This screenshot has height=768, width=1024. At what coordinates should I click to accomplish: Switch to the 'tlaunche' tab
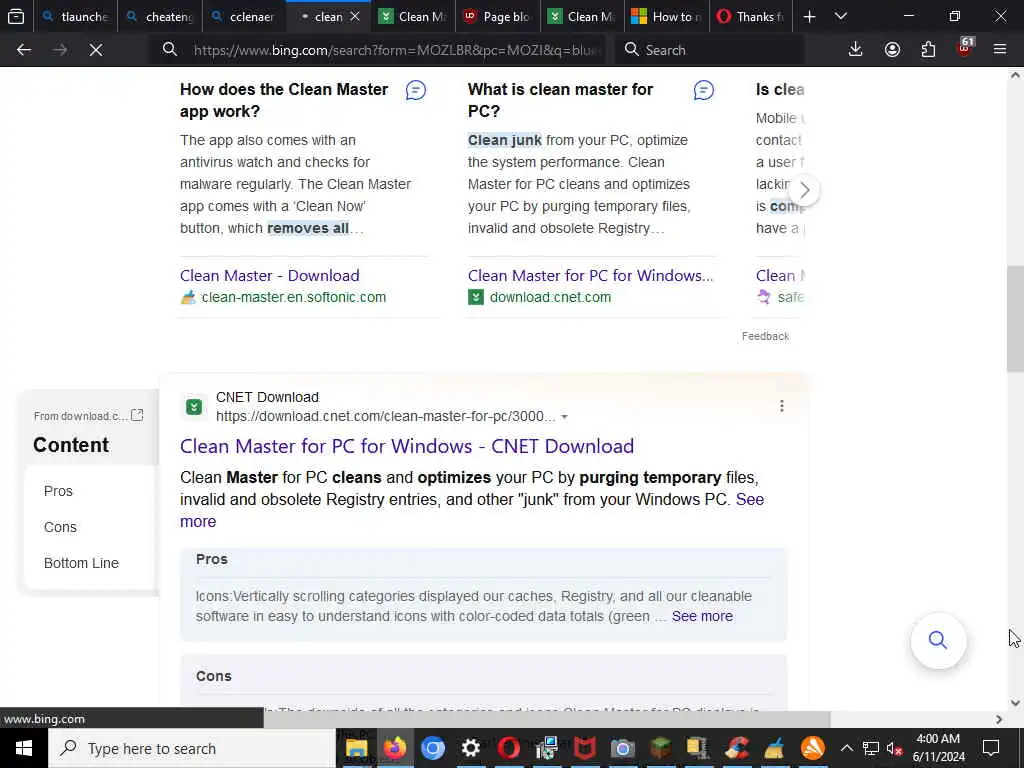pyautogui.click(x=76, y=16)
